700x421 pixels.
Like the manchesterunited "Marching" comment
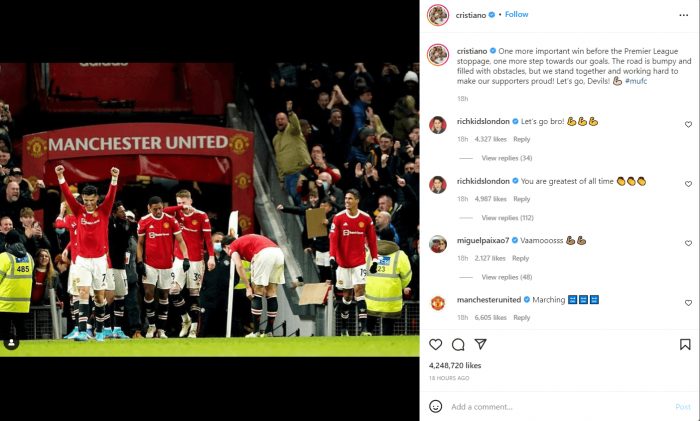coord(688,303)
